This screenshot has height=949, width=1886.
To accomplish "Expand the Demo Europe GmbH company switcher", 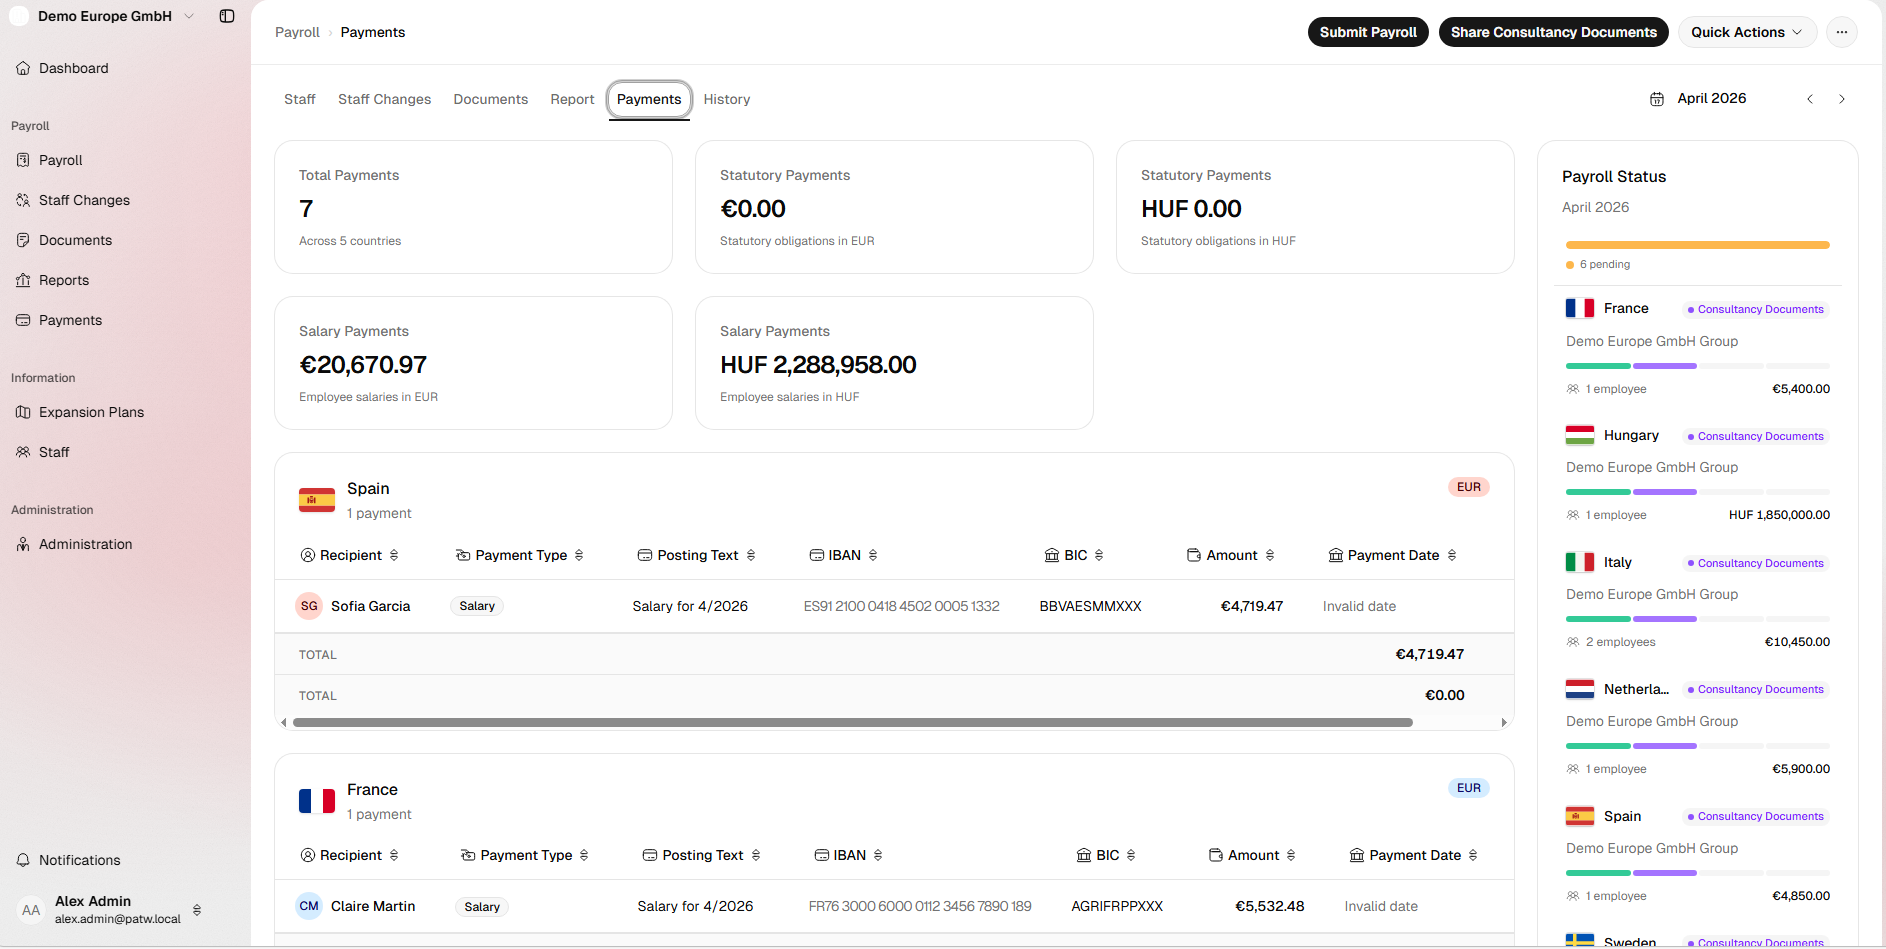I will coord(189,16).
